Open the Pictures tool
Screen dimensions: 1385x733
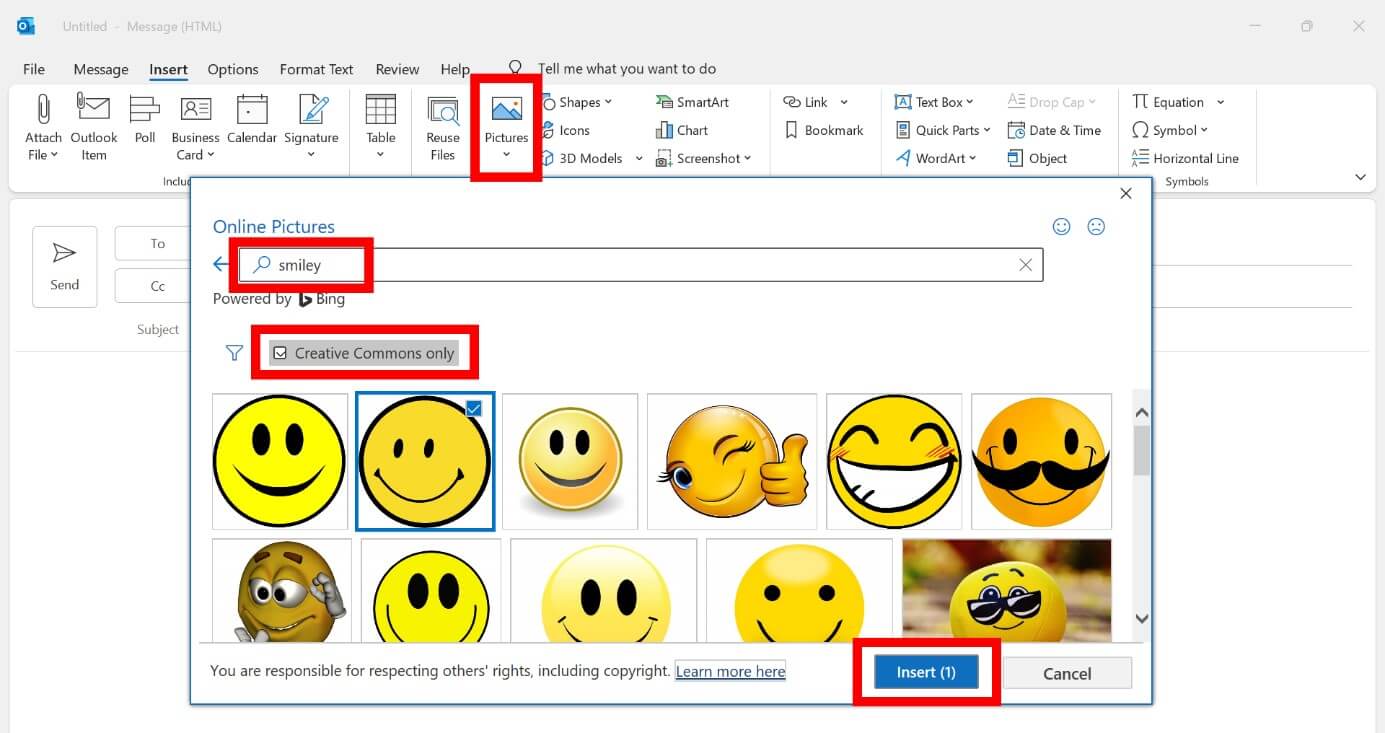[505, 122]
